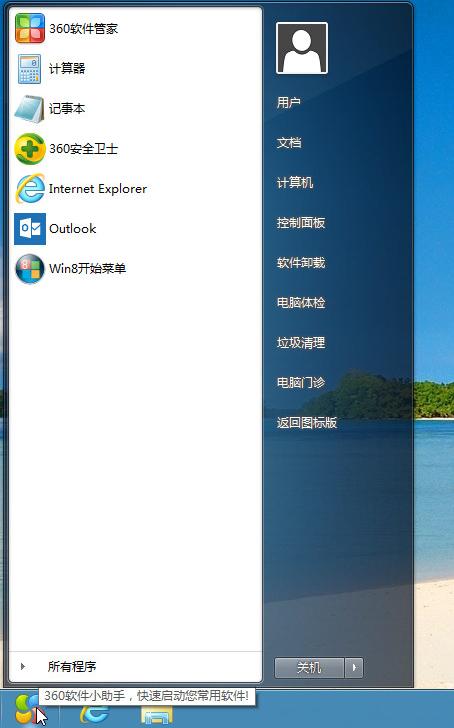
Task: Open the Internet Explorer icon in the menu
Action: pyautogui.click(x=30, y=188)
